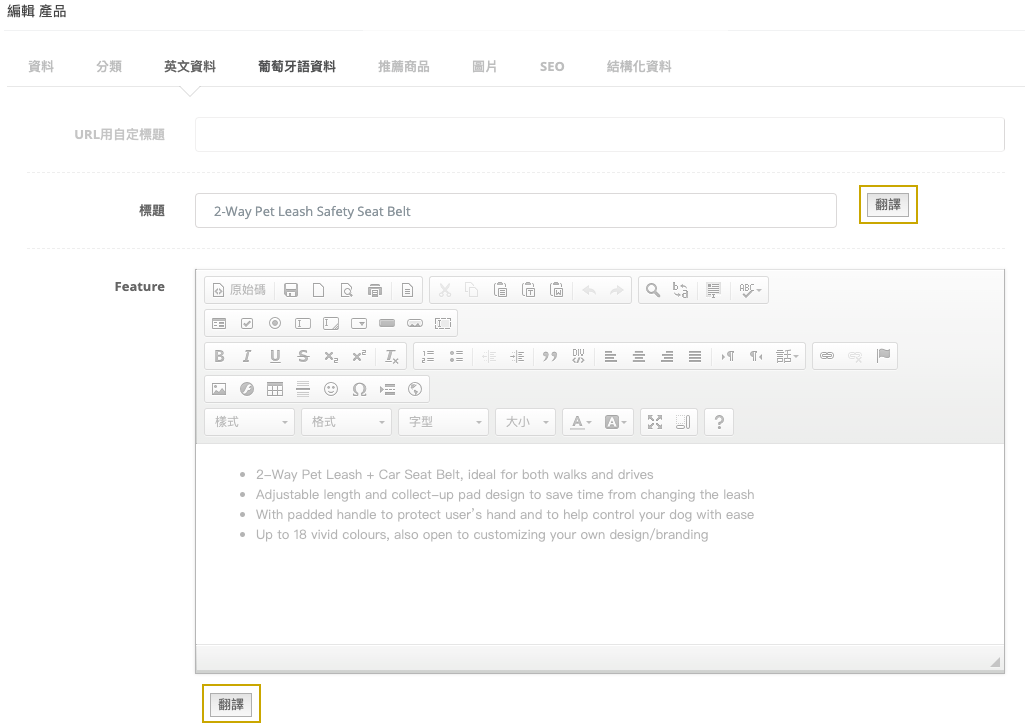The height and width of the screenshot is (726, 1030).
Task: Create a Div container
Action: tap(578, 356)
